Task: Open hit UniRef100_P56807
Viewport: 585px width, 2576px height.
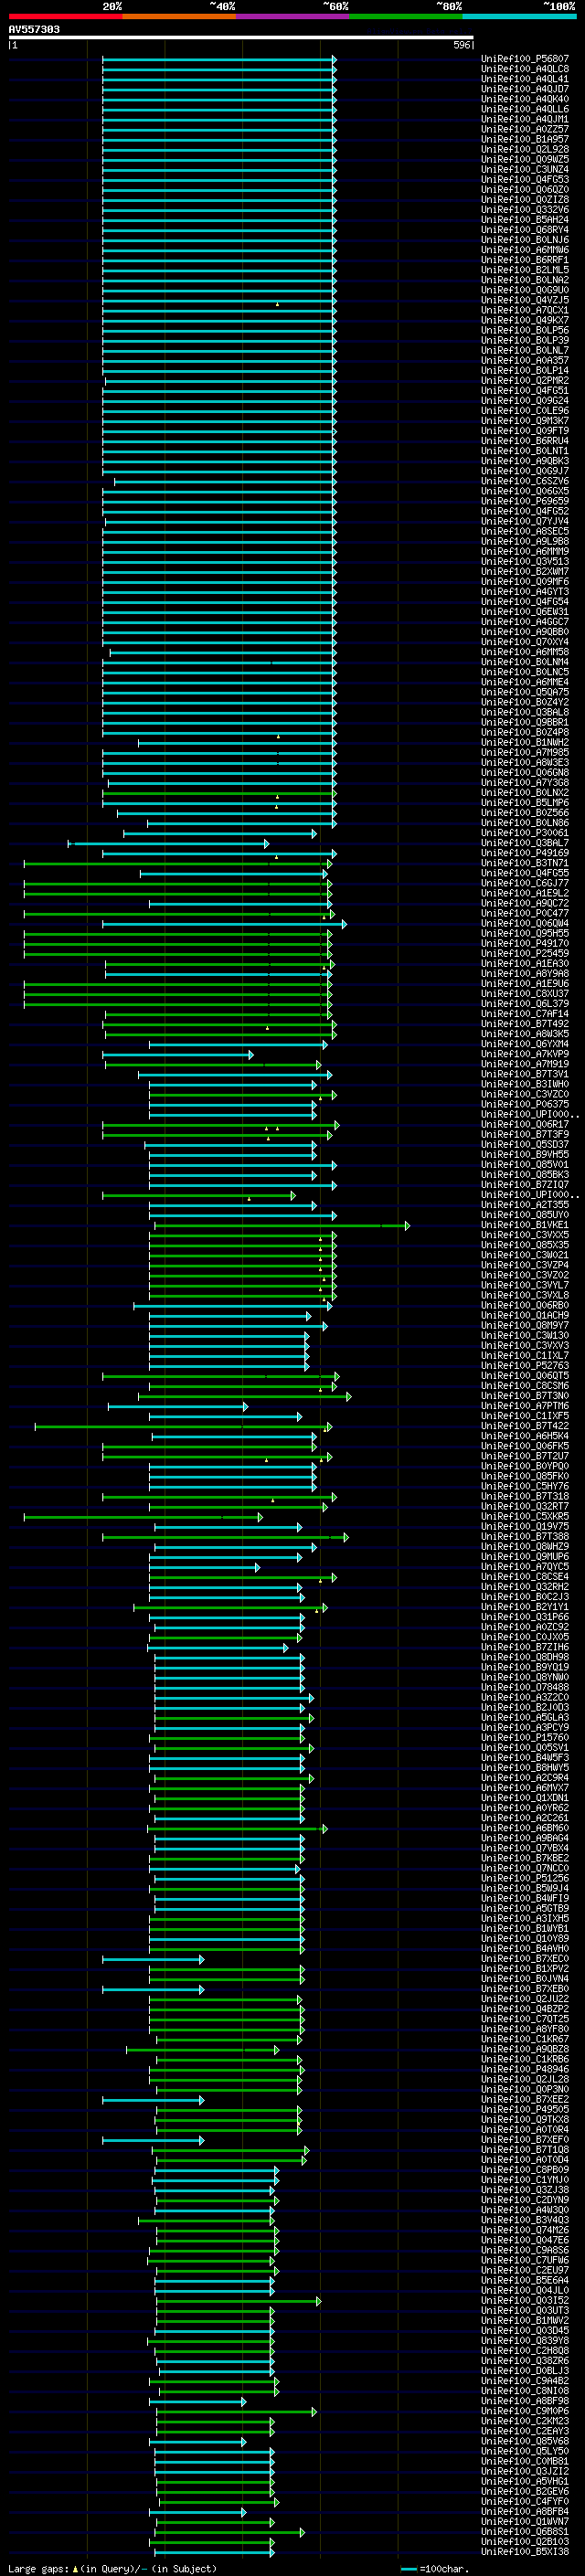Action: 525,59
